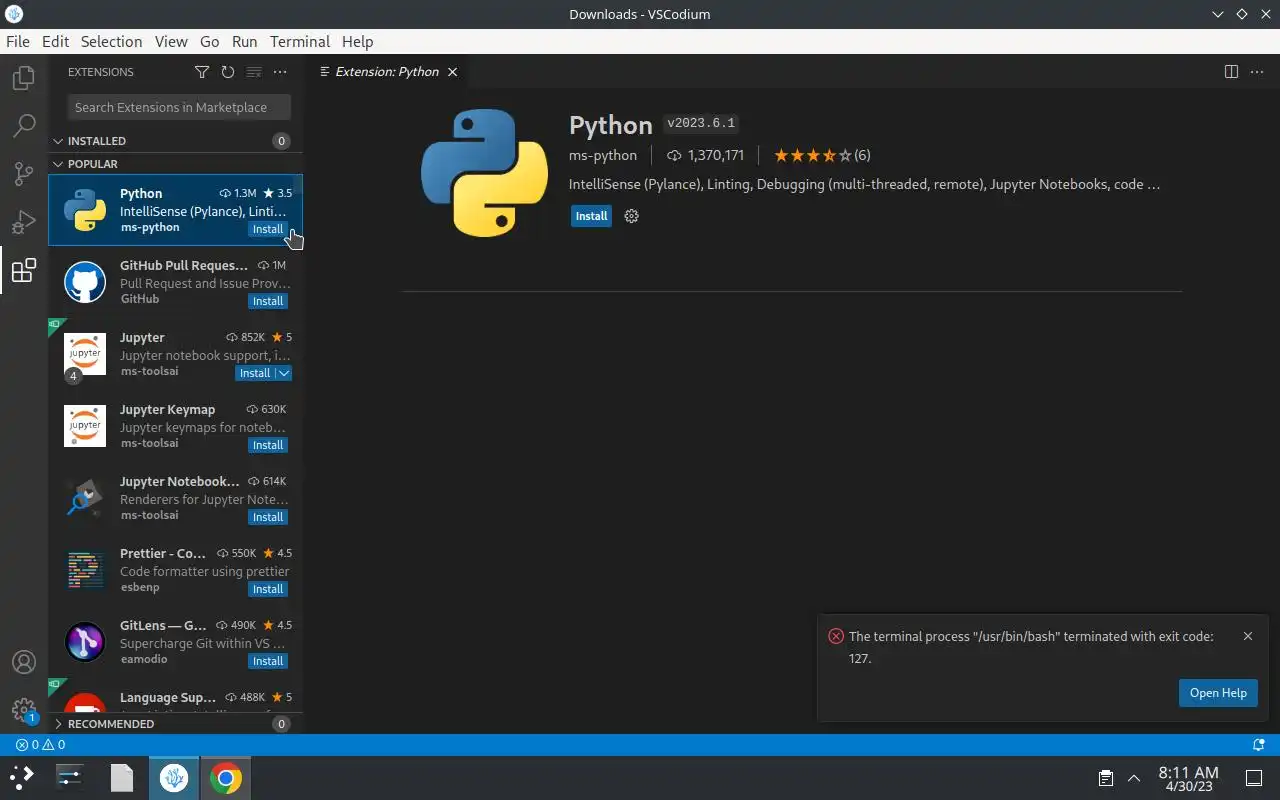This screenshot has height=800, width=1280.
Task: Open Google Chrome from taskbar
Action: click(x=226, y=777)
